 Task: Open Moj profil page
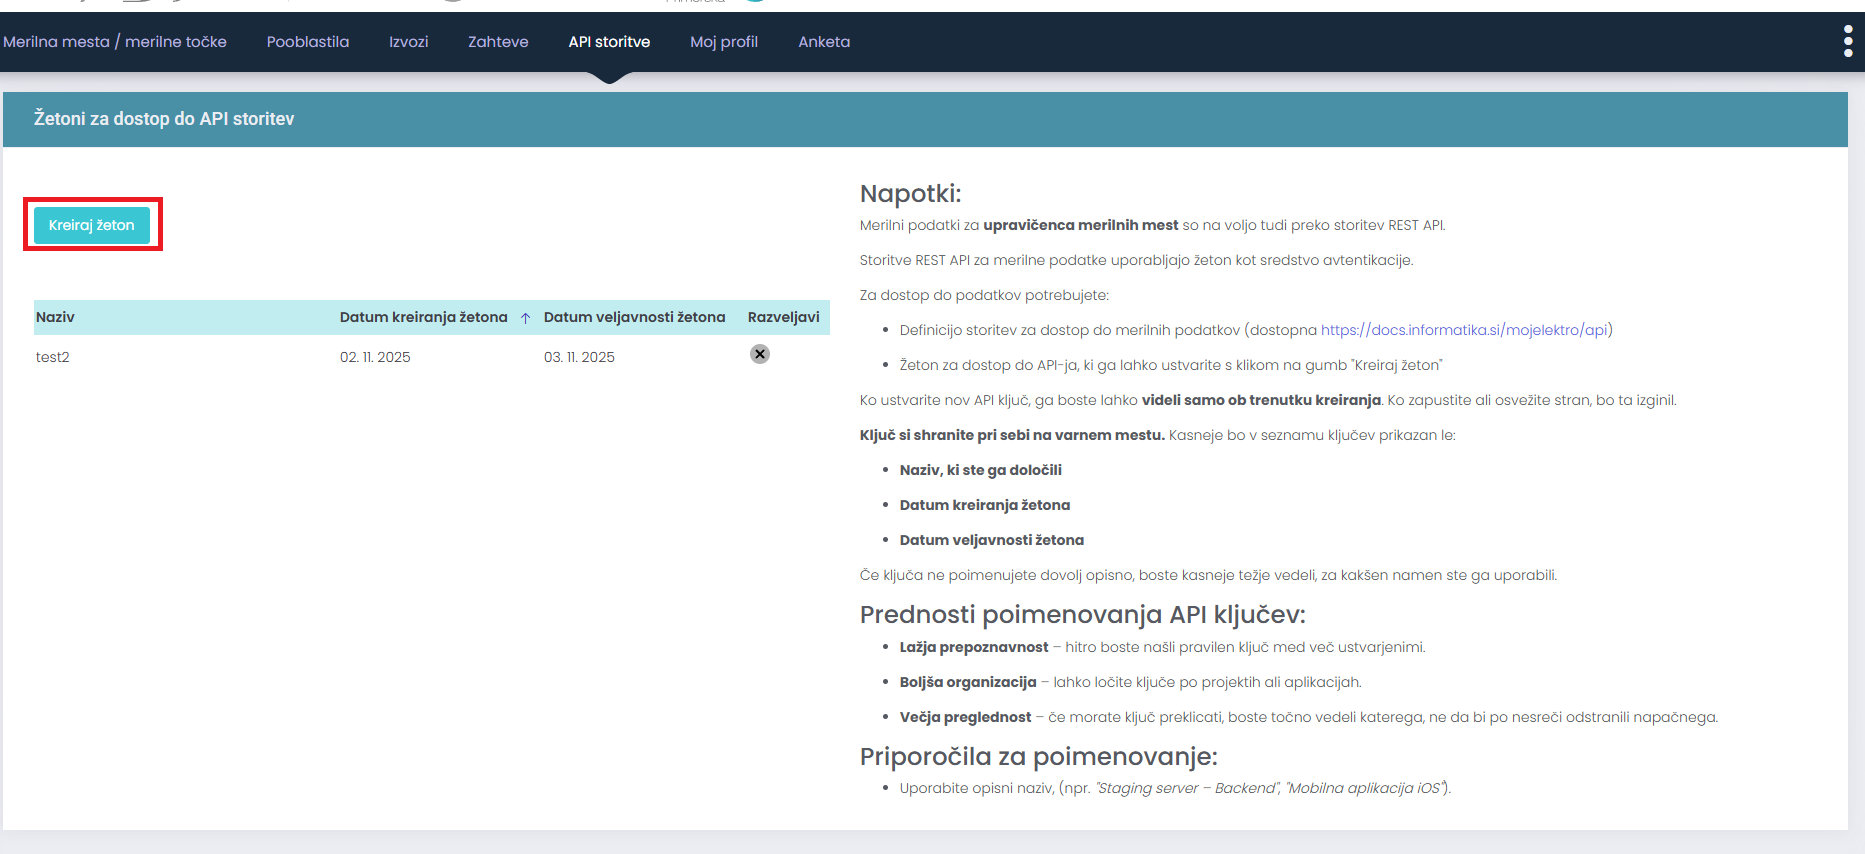(724, 42)
